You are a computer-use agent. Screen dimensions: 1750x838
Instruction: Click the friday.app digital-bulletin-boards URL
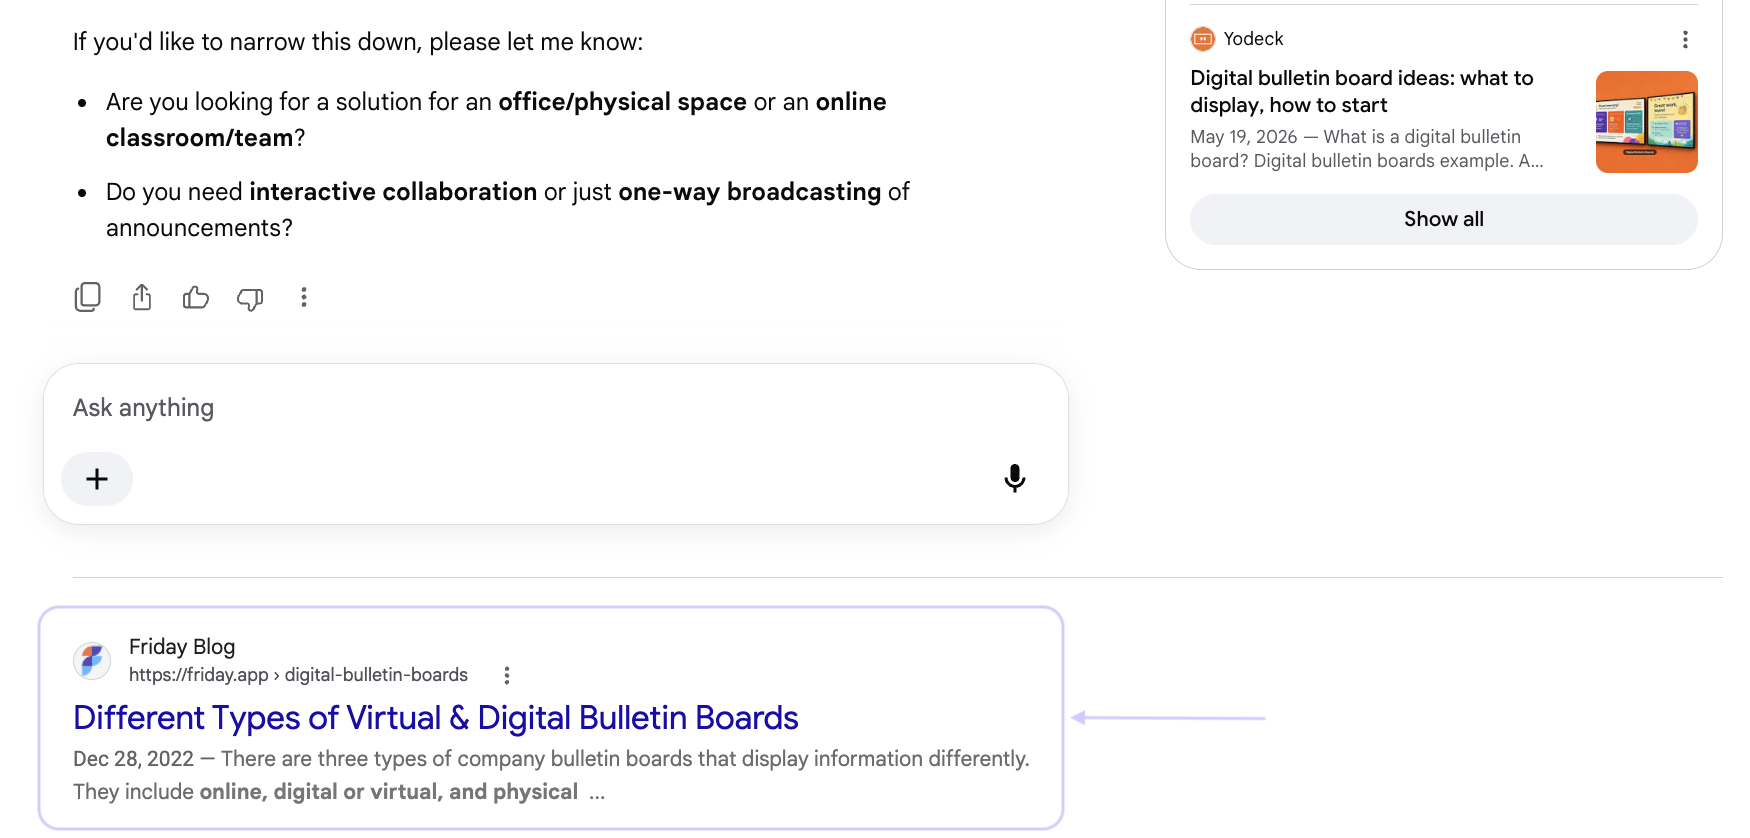click(x=298, y=675)
